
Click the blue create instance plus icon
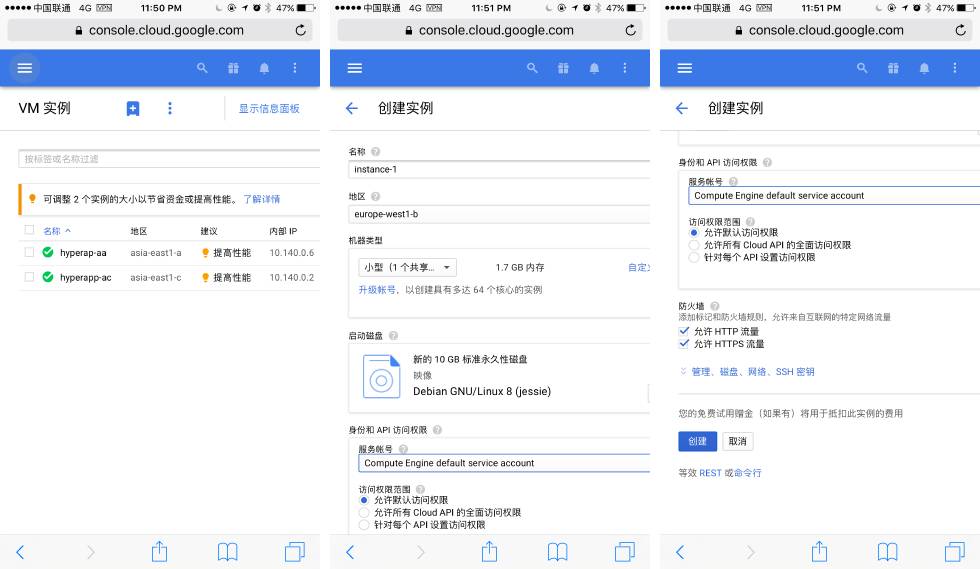click(133, 109)
